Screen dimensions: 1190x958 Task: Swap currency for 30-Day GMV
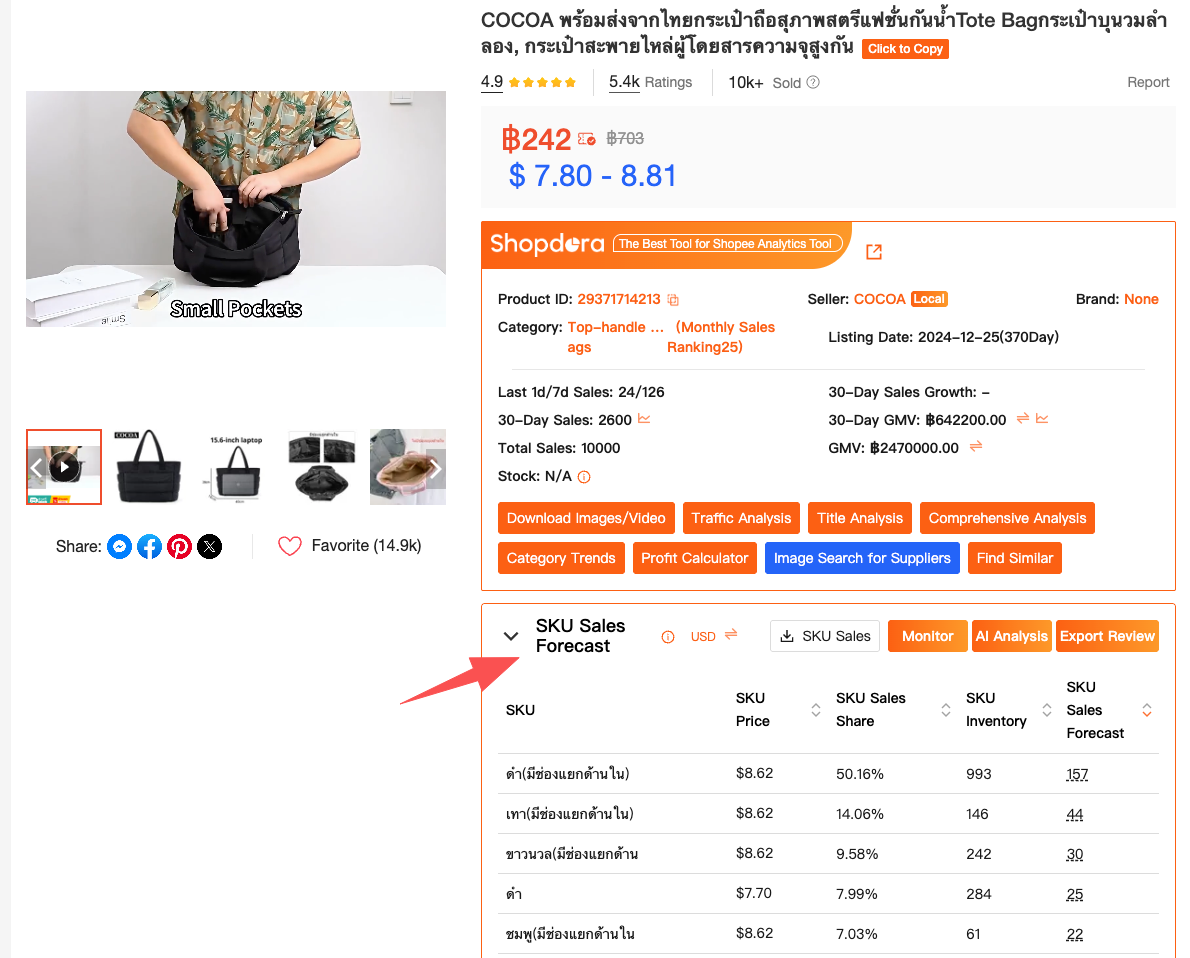(1022, 418)
